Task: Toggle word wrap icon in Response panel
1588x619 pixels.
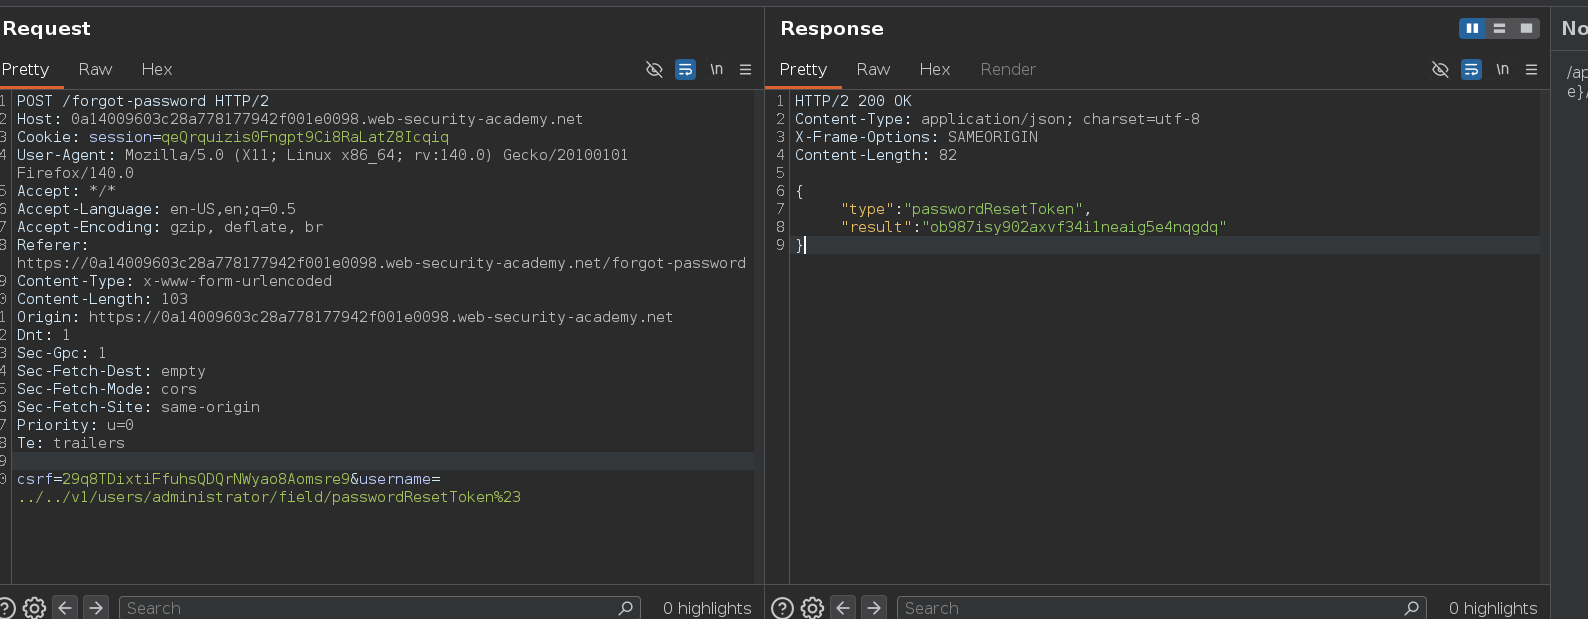Action: (1471, 69)
